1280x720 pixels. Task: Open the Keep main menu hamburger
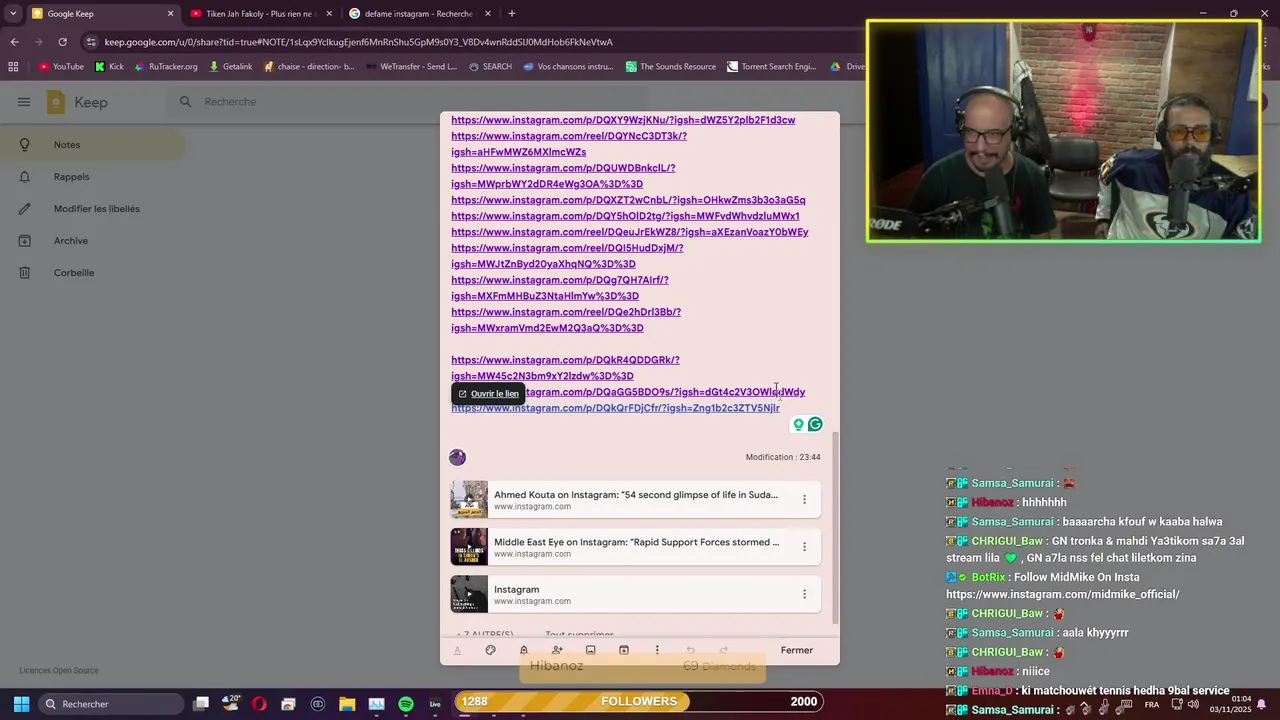click(x=24, y=102)
